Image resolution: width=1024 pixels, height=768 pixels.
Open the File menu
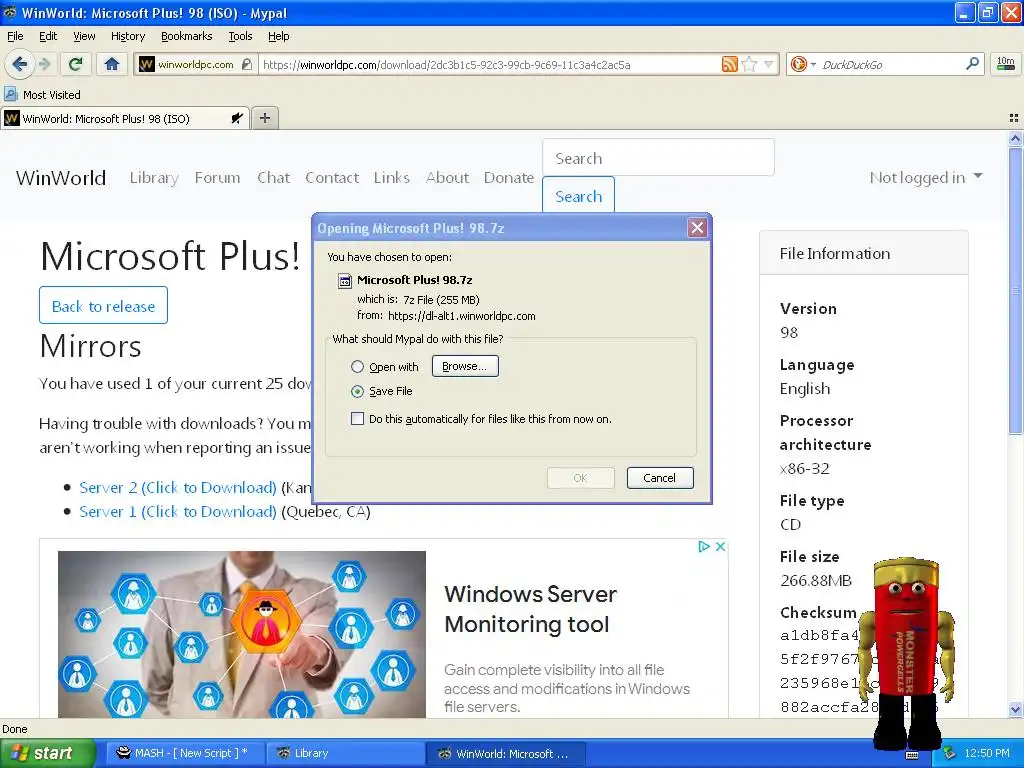[15, 36]
